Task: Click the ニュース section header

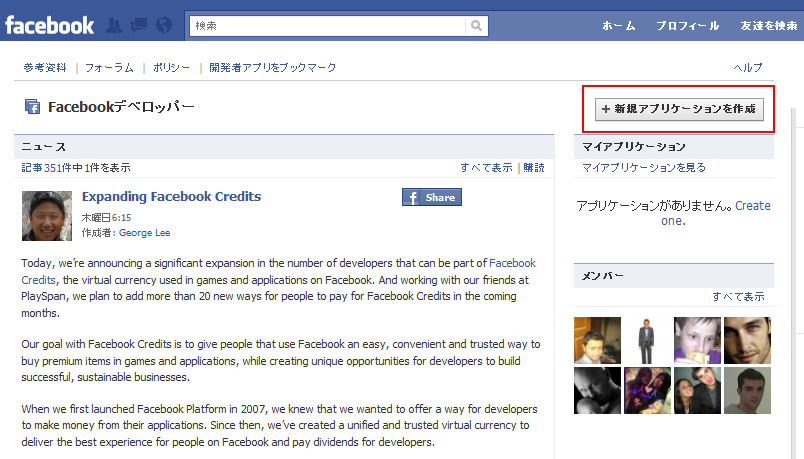Action: 284,147
